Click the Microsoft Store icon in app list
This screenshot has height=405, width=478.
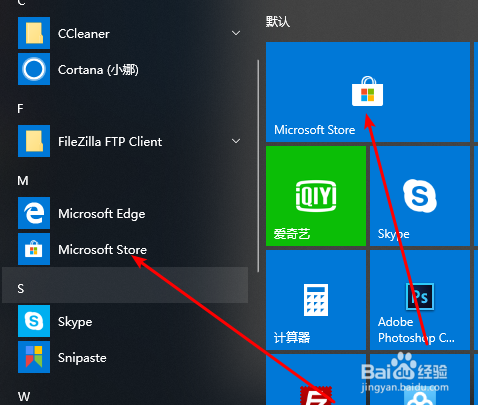pos(34,249)
